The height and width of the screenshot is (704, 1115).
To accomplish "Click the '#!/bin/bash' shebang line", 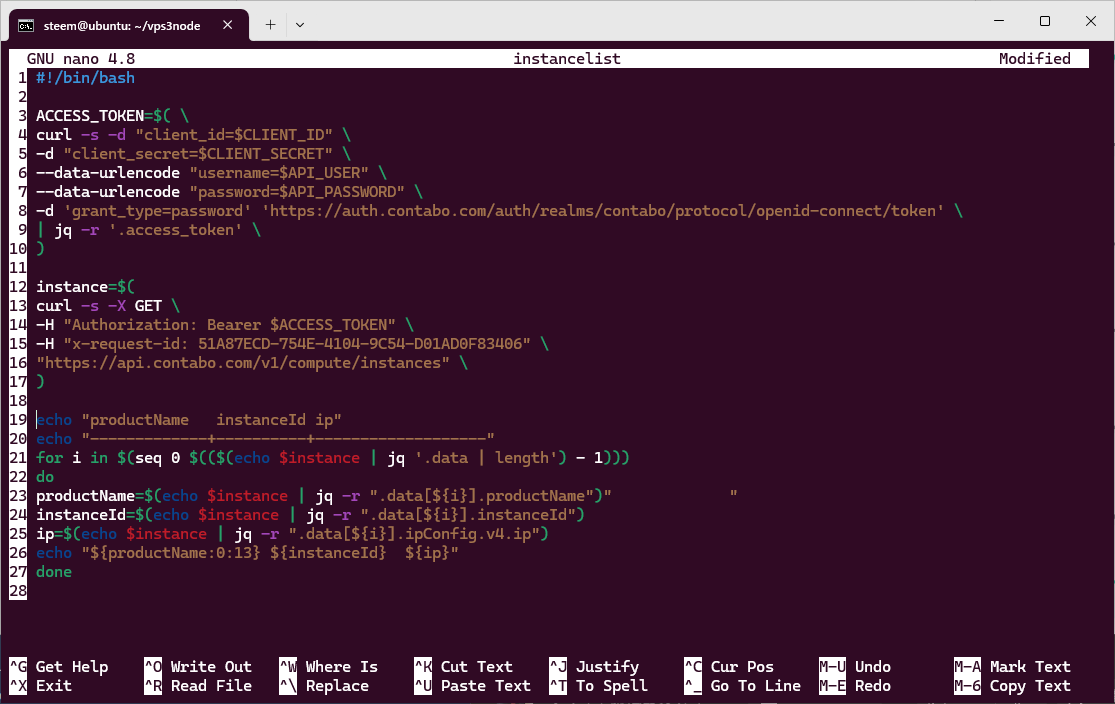I will tap(85, 78).
